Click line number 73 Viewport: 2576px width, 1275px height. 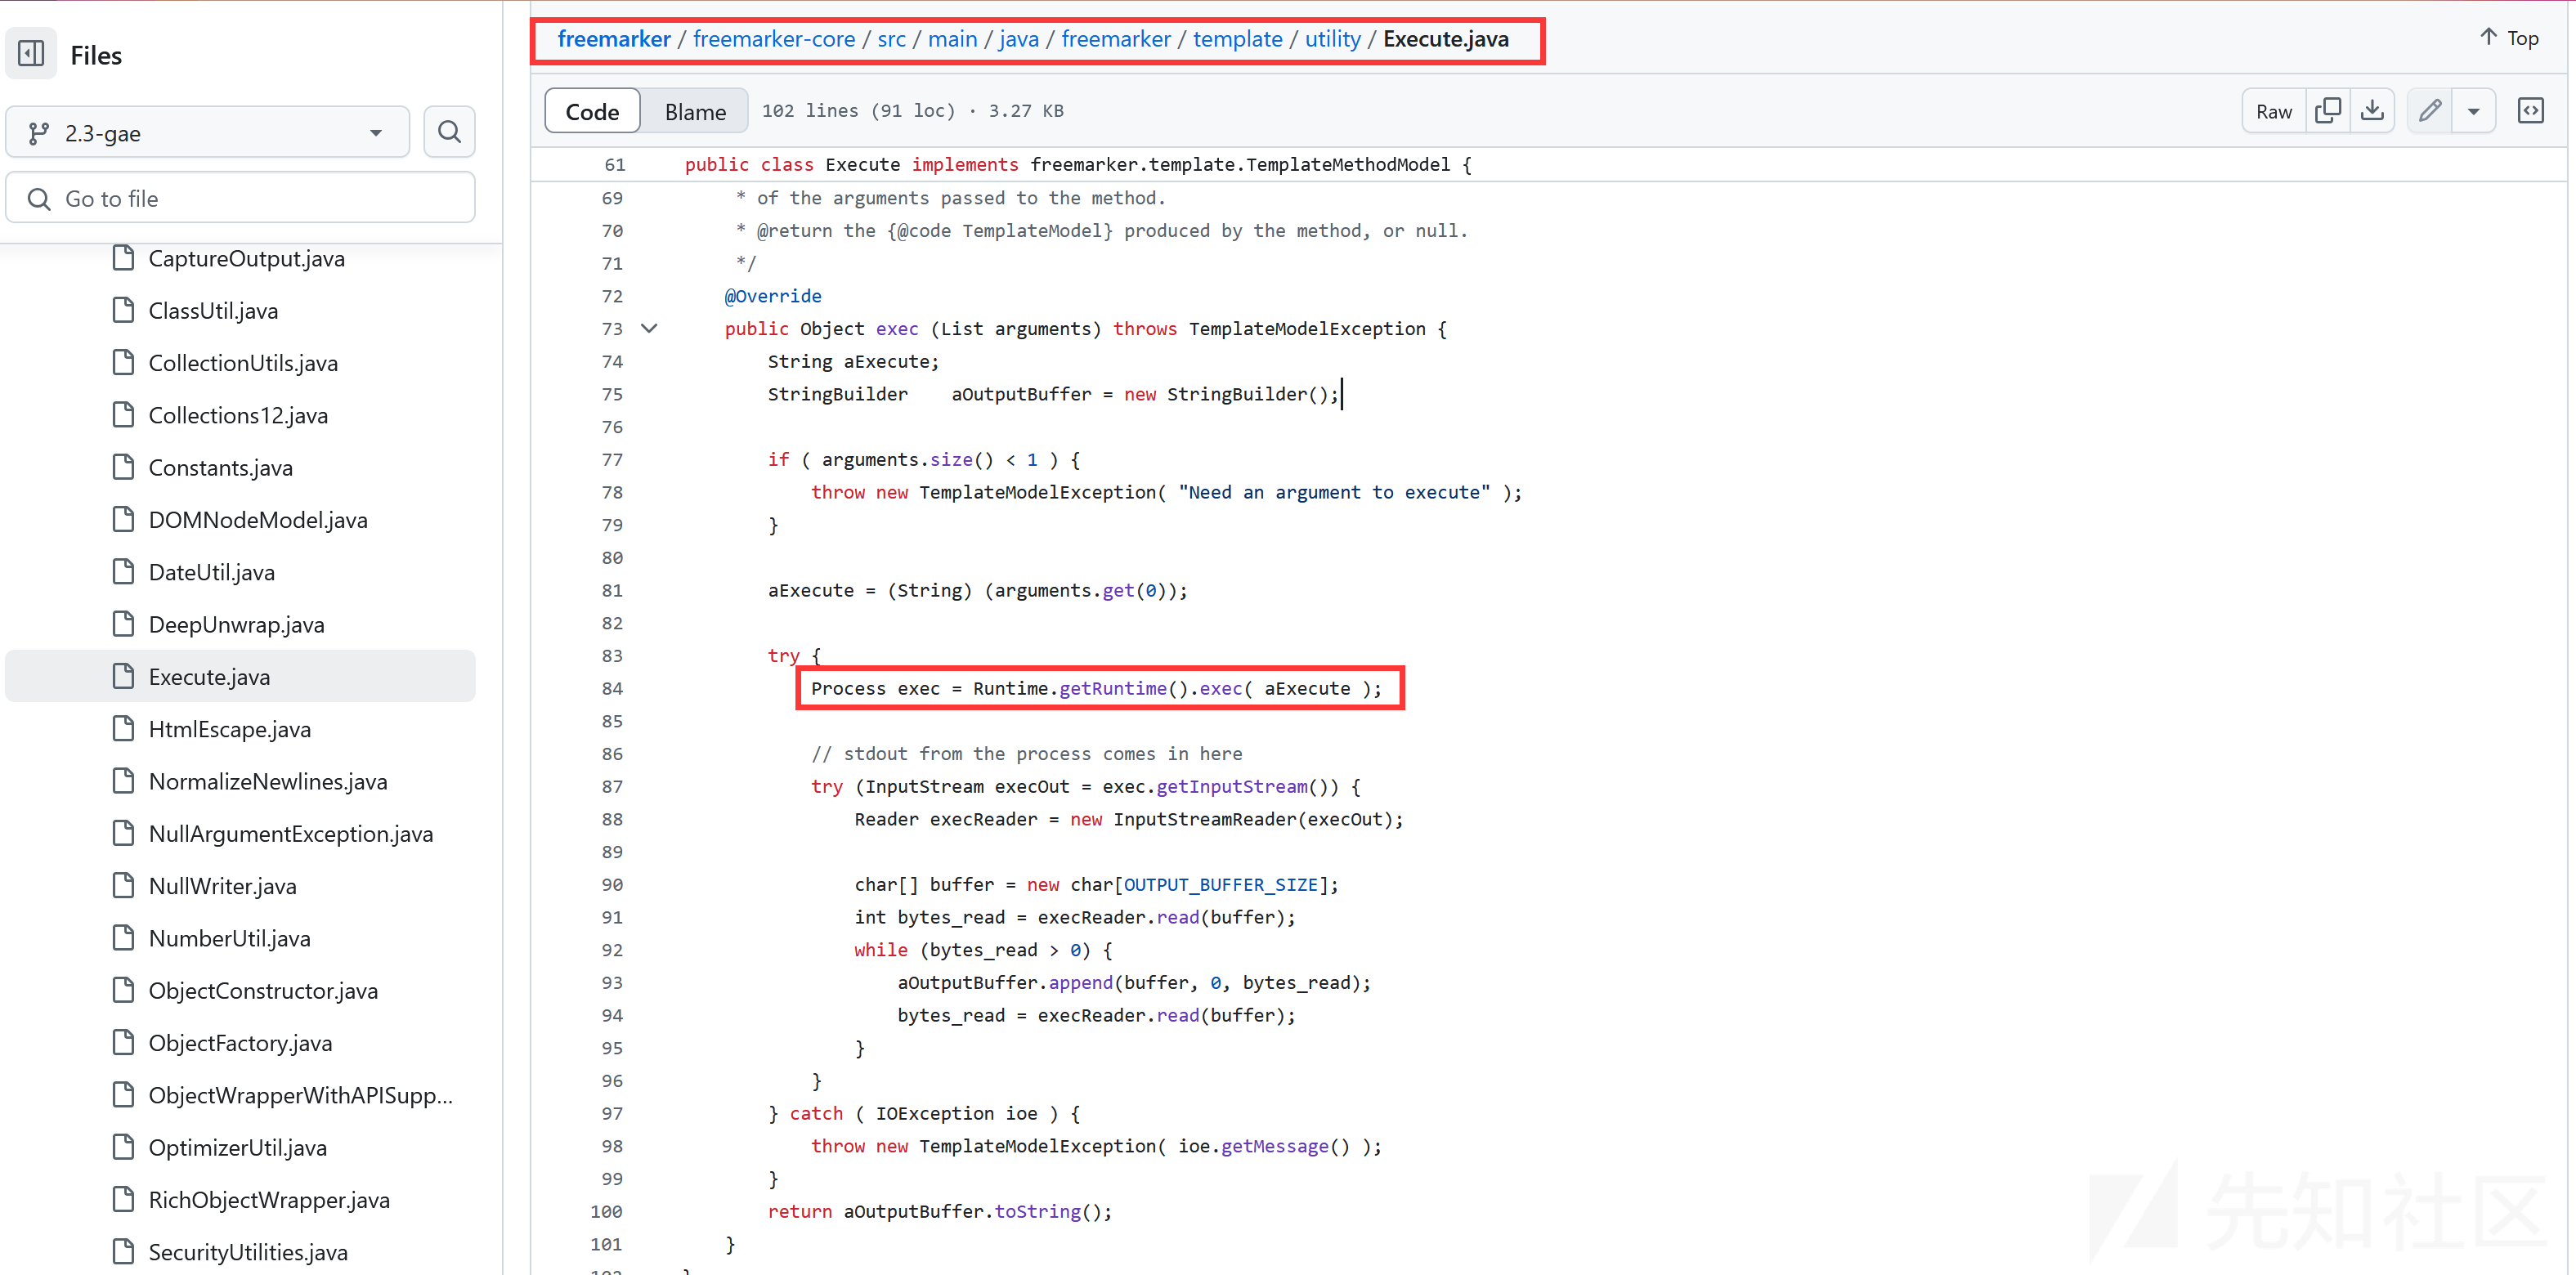pyautogui.click(x=612, y=328)
